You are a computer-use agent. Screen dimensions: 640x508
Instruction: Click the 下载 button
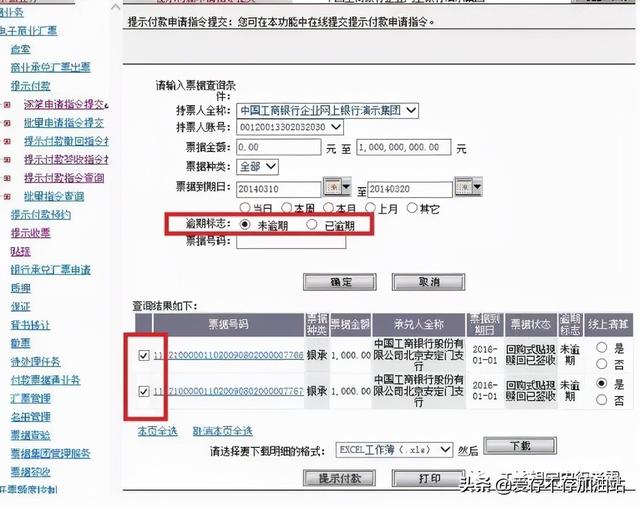pyautogui.click(x=520, y=446)
